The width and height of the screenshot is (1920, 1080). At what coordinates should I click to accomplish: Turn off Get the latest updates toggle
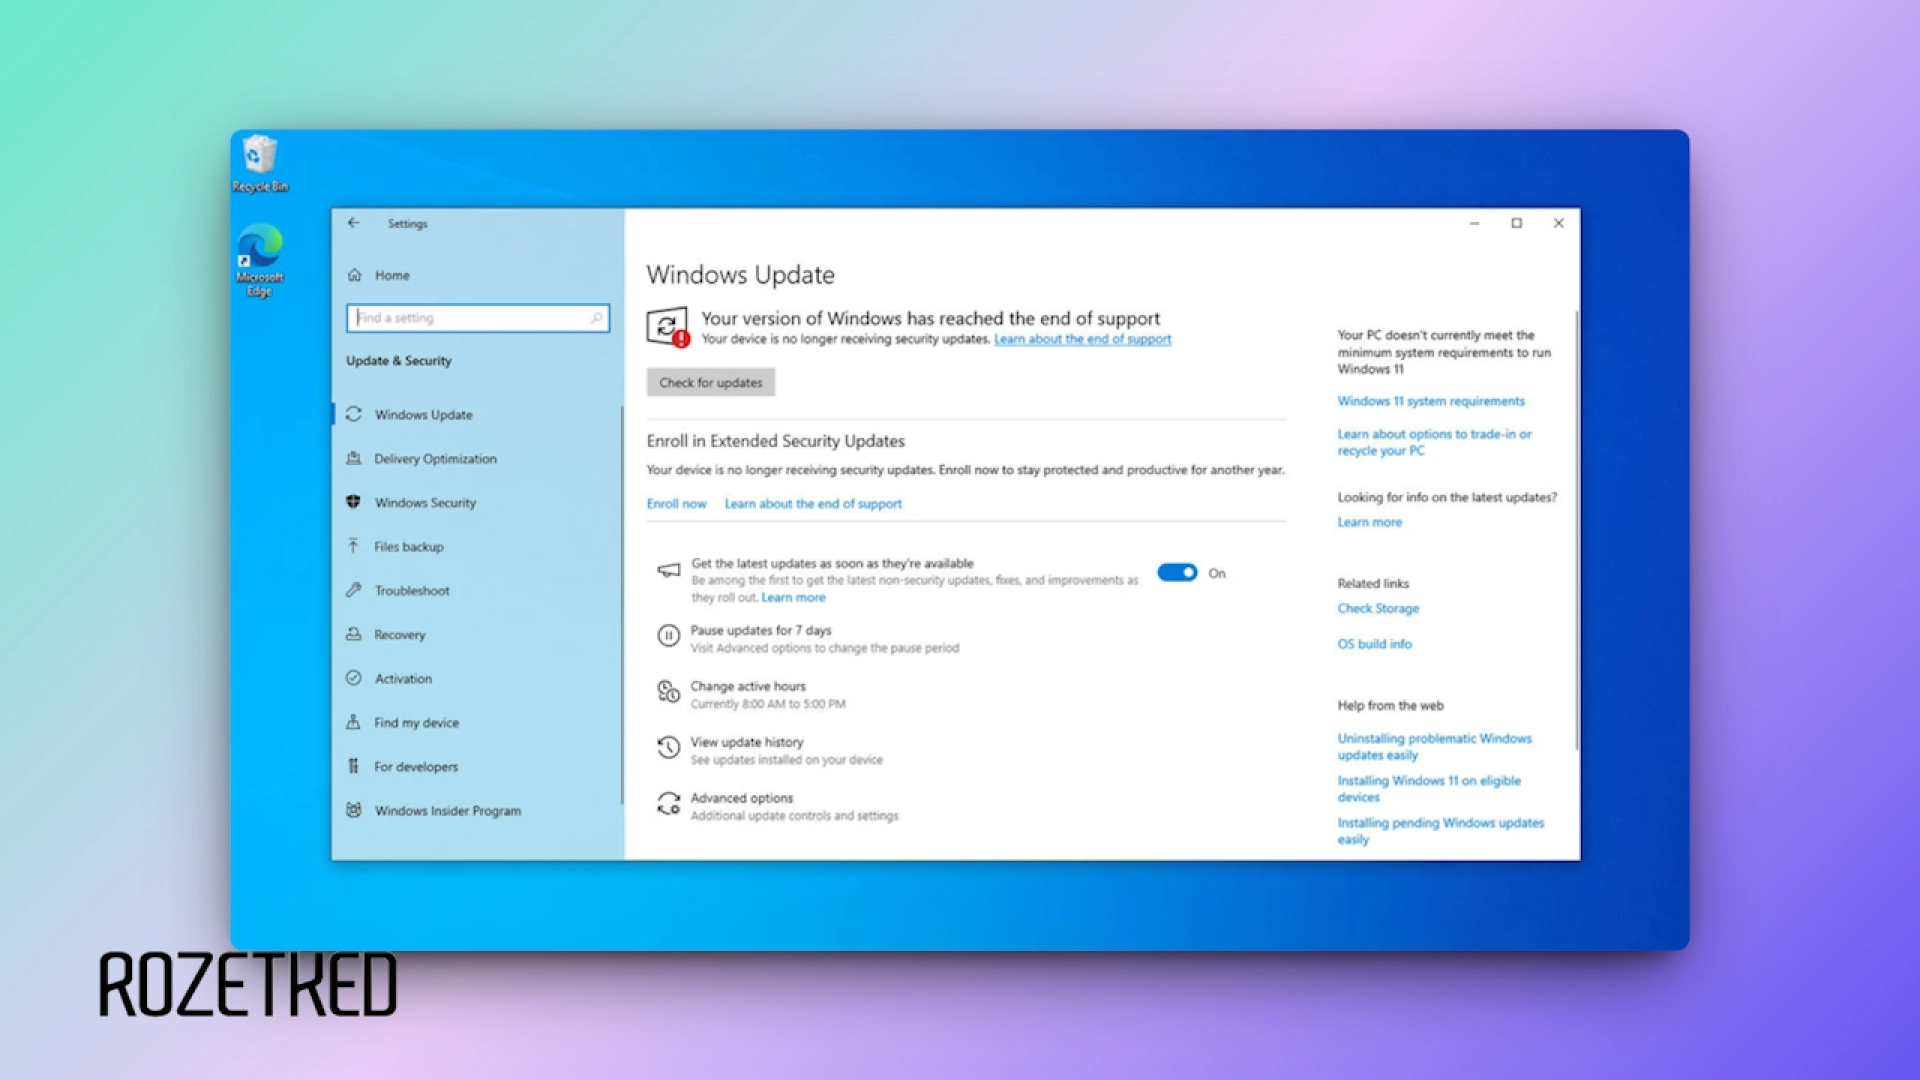[1177, 573]
